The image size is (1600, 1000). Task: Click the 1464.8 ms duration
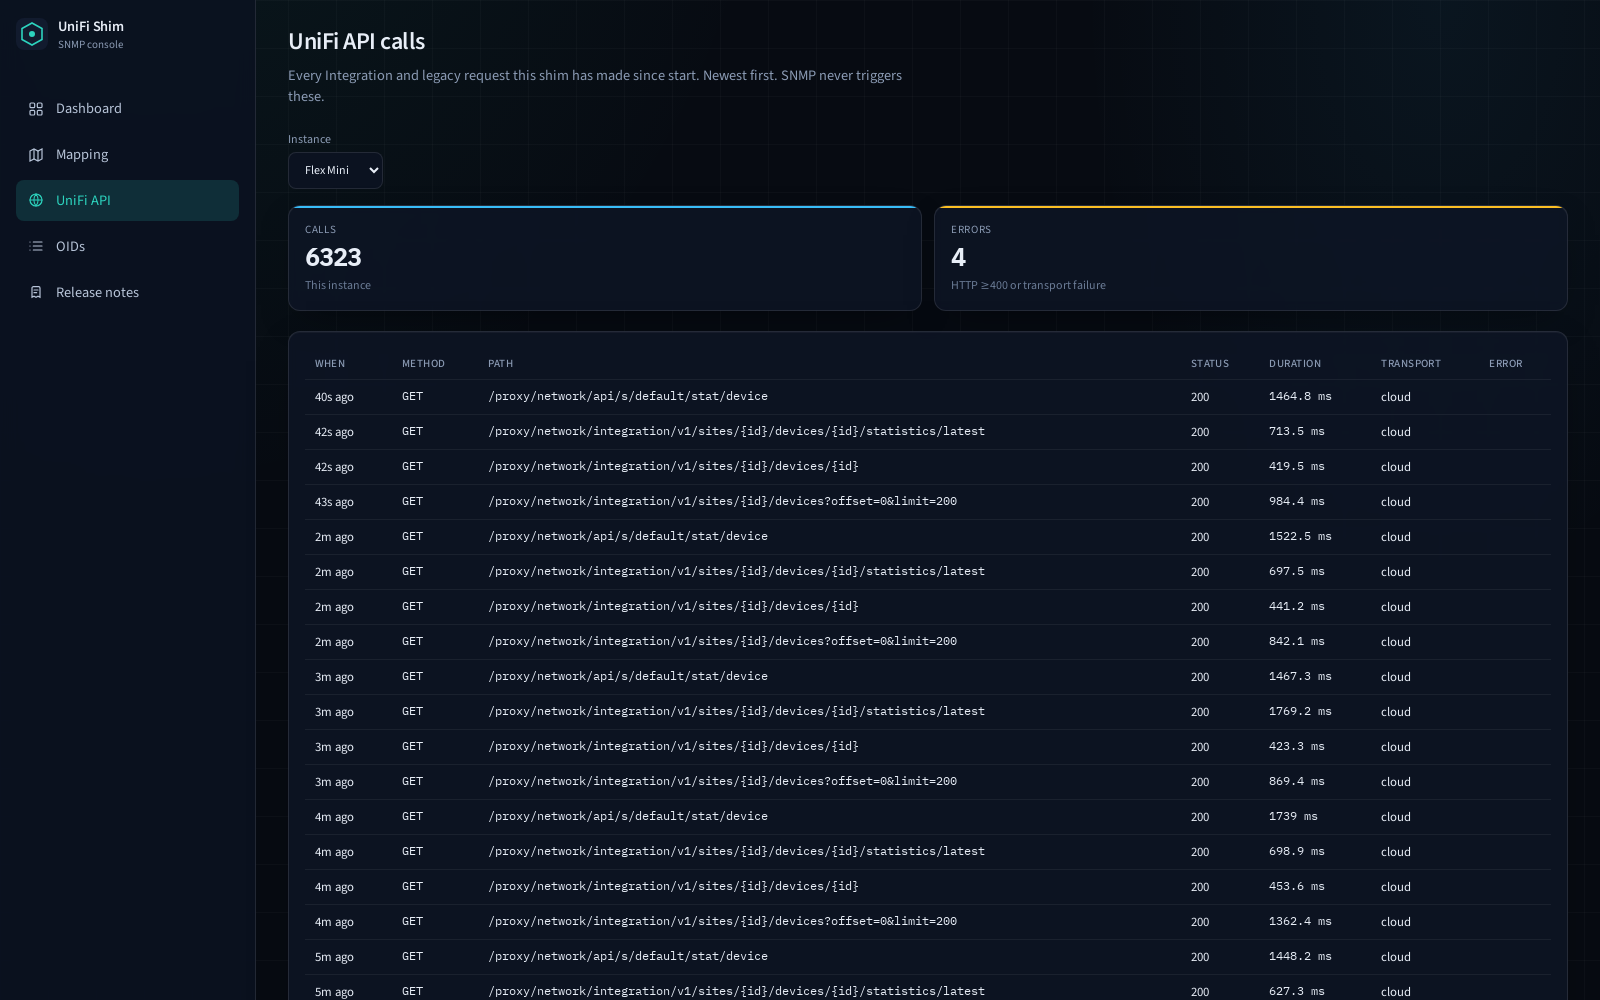[1300, 396]
